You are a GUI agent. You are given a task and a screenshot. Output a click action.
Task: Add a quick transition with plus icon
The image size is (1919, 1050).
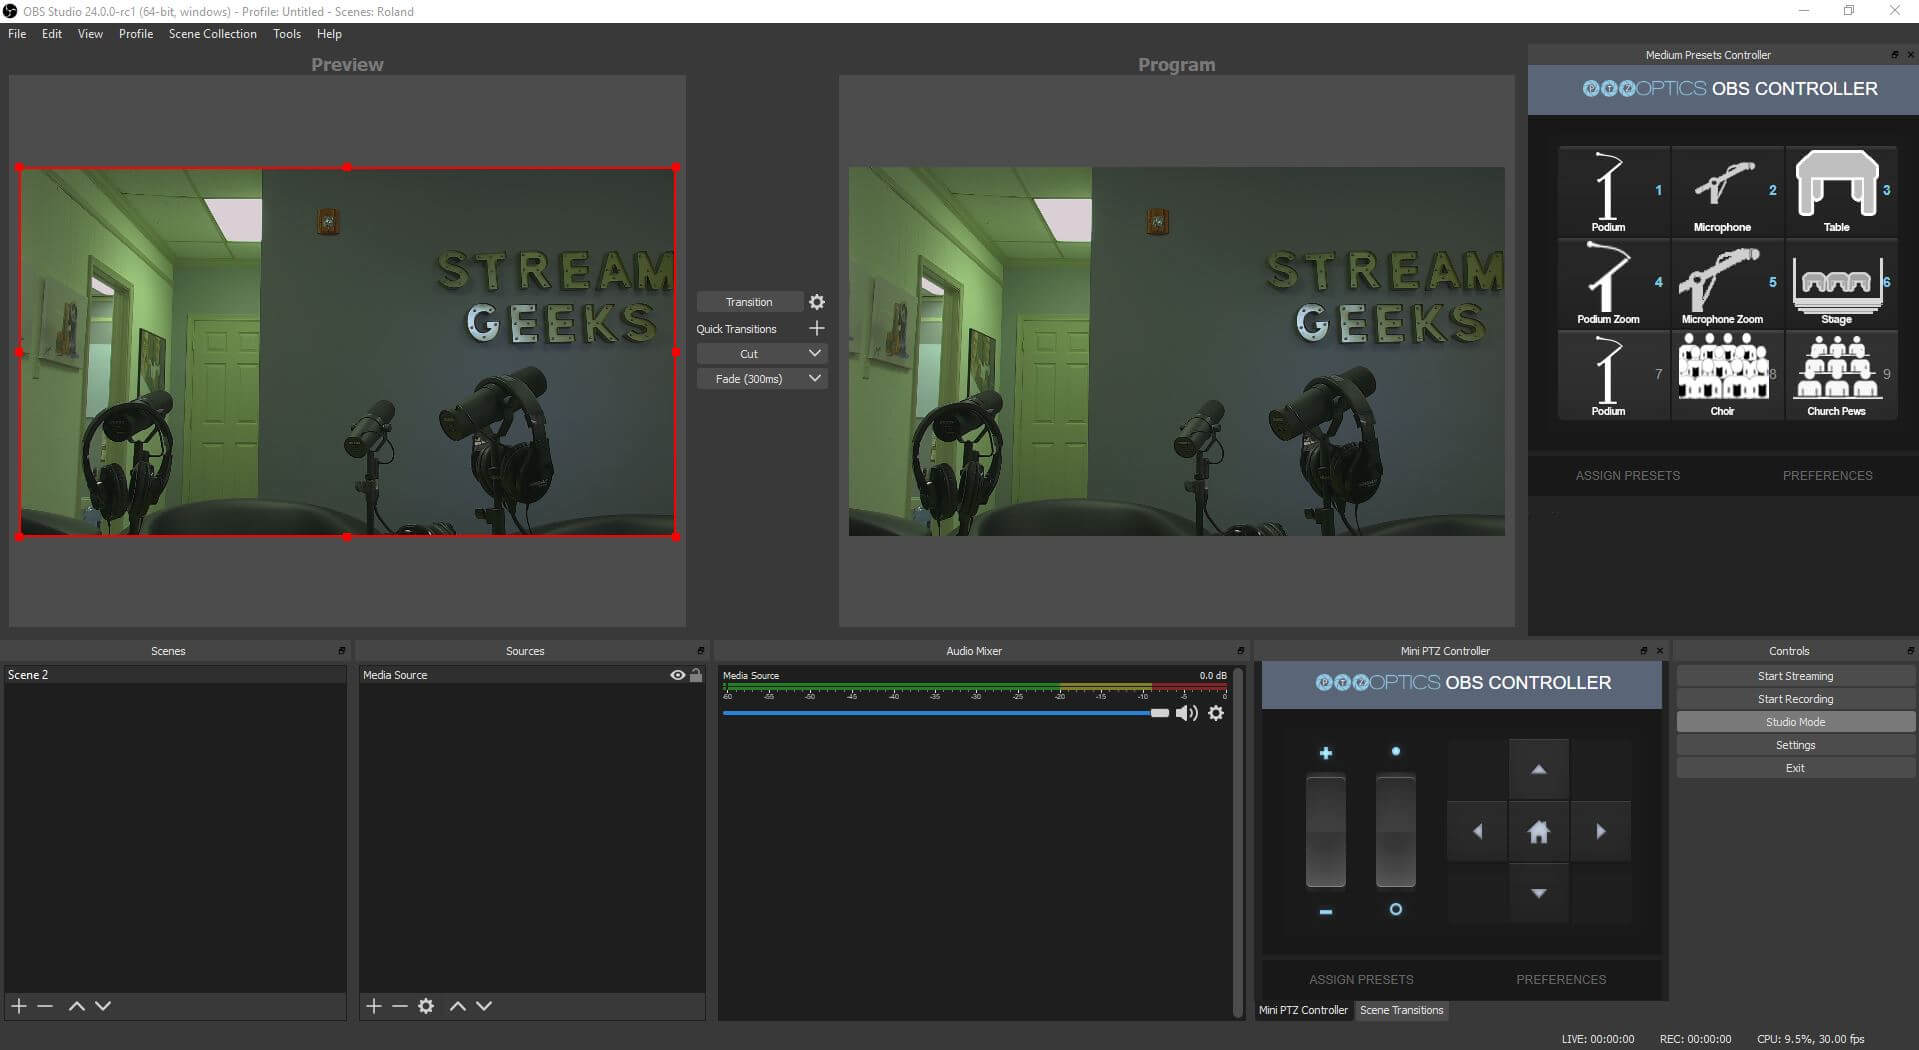click(x=816, y=328)
